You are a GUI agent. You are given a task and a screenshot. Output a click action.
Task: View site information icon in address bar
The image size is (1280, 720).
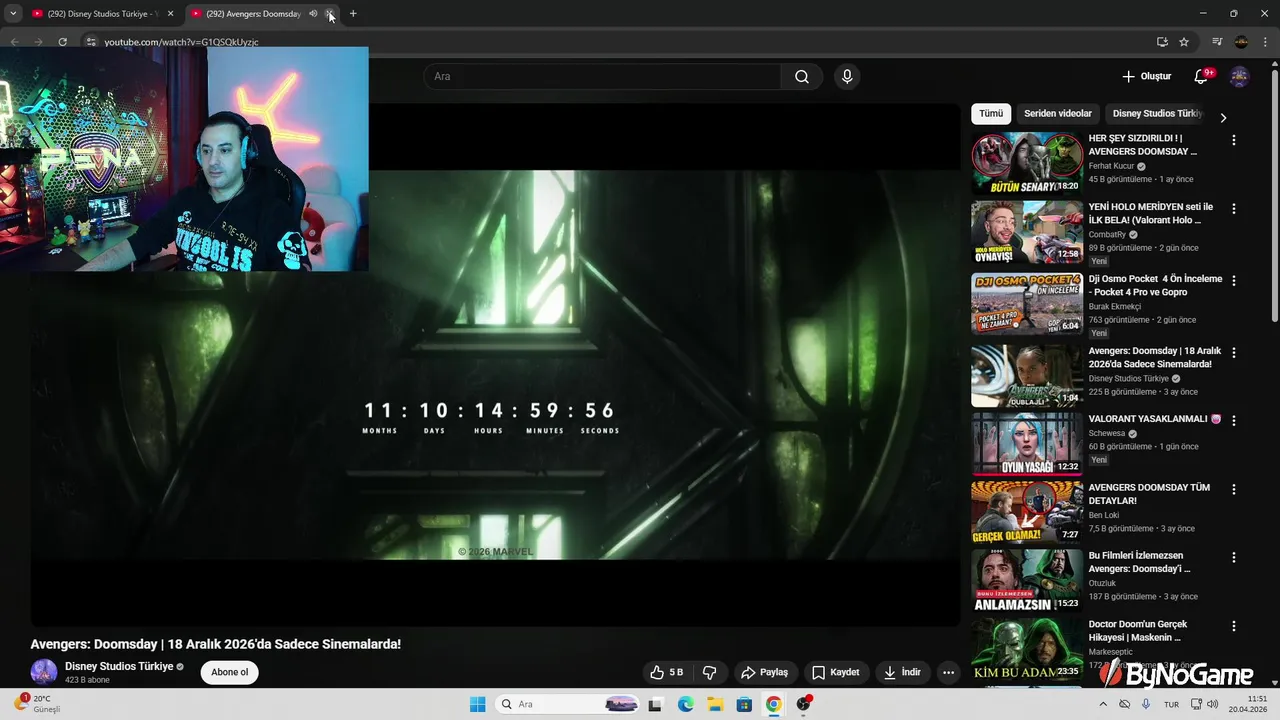(90, 42)
